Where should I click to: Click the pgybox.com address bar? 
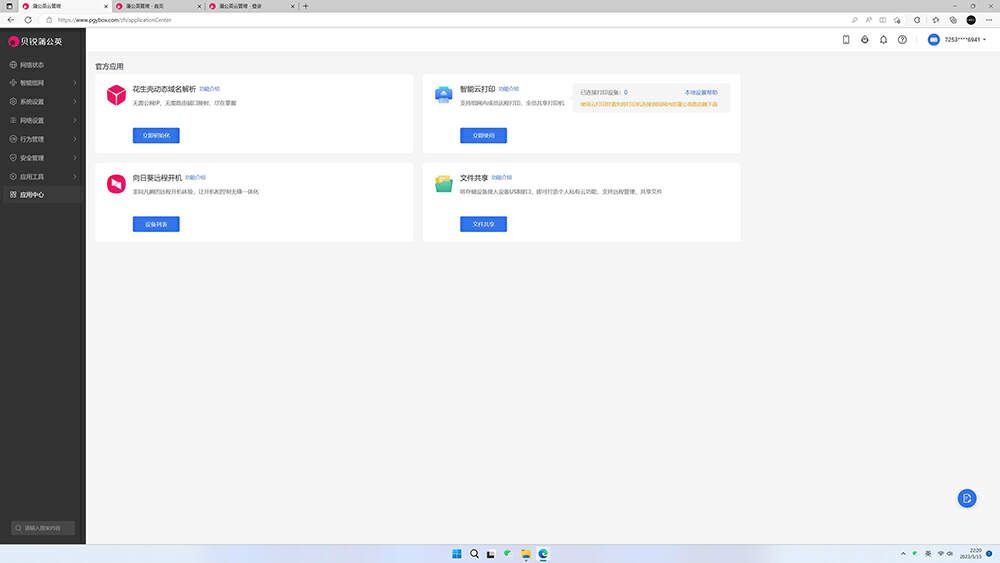point(446,20)
